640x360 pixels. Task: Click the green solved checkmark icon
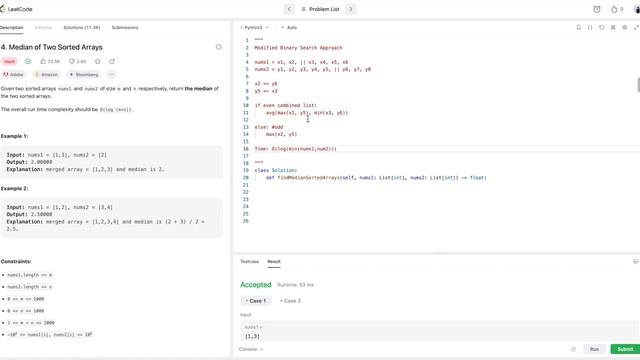tap(28, 62)
